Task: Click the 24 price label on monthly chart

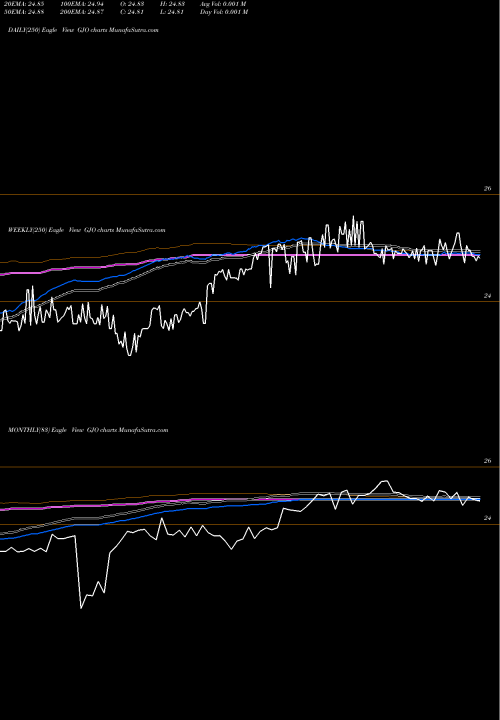Action: click(x=488, y=518)
